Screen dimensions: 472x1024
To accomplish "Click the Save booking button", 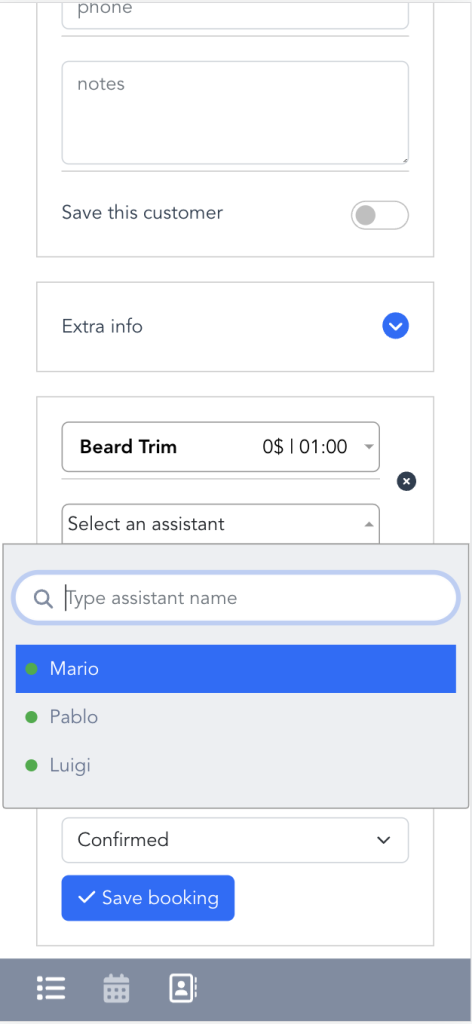I will coord(148,898).
